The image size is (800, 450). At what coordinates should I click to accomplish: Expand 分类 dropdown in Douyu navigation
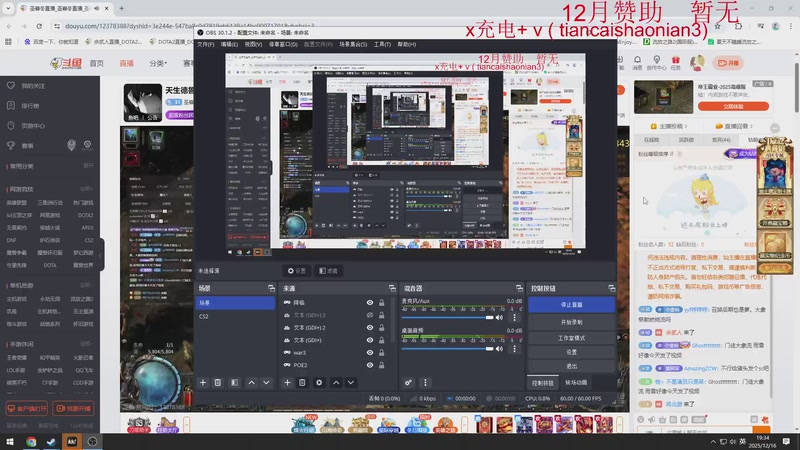(x=159, y=63)
